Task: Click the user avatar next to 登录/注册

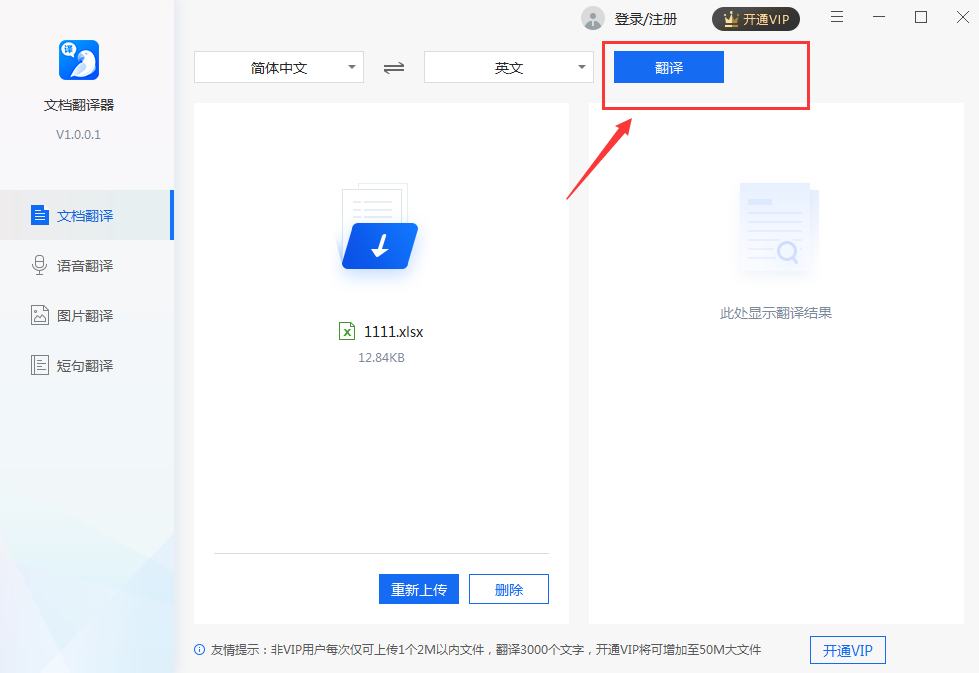Action: [592, 18]
